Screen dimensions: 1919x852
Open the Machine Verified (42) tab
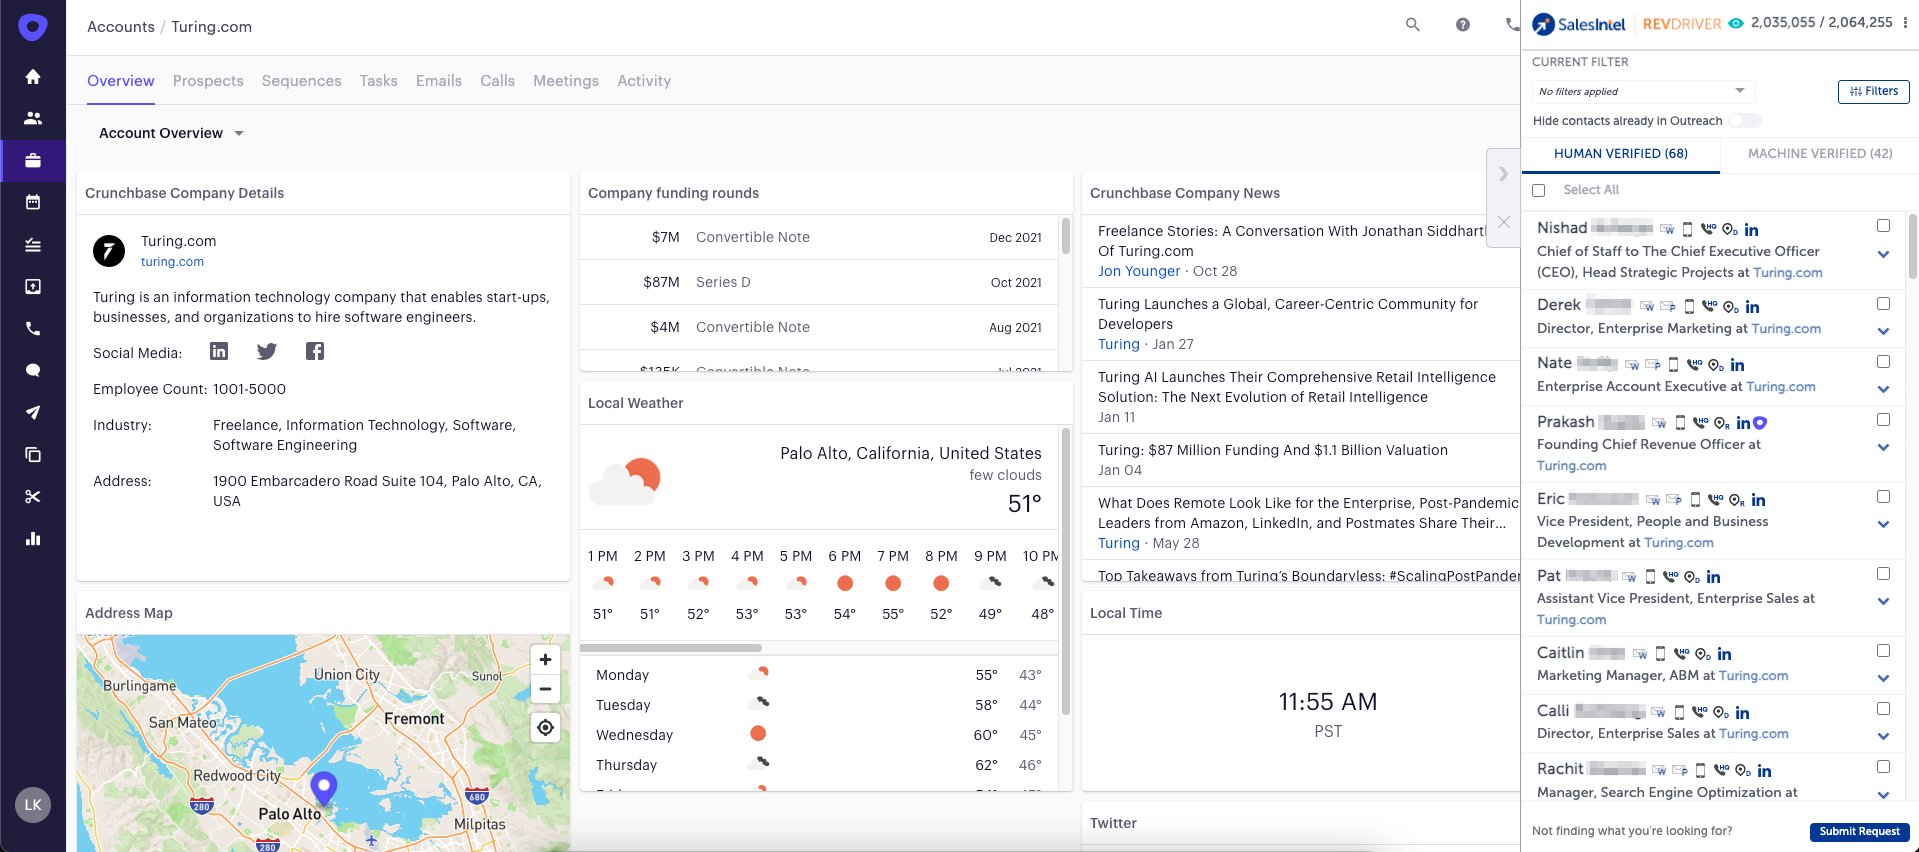[1820, 153]
